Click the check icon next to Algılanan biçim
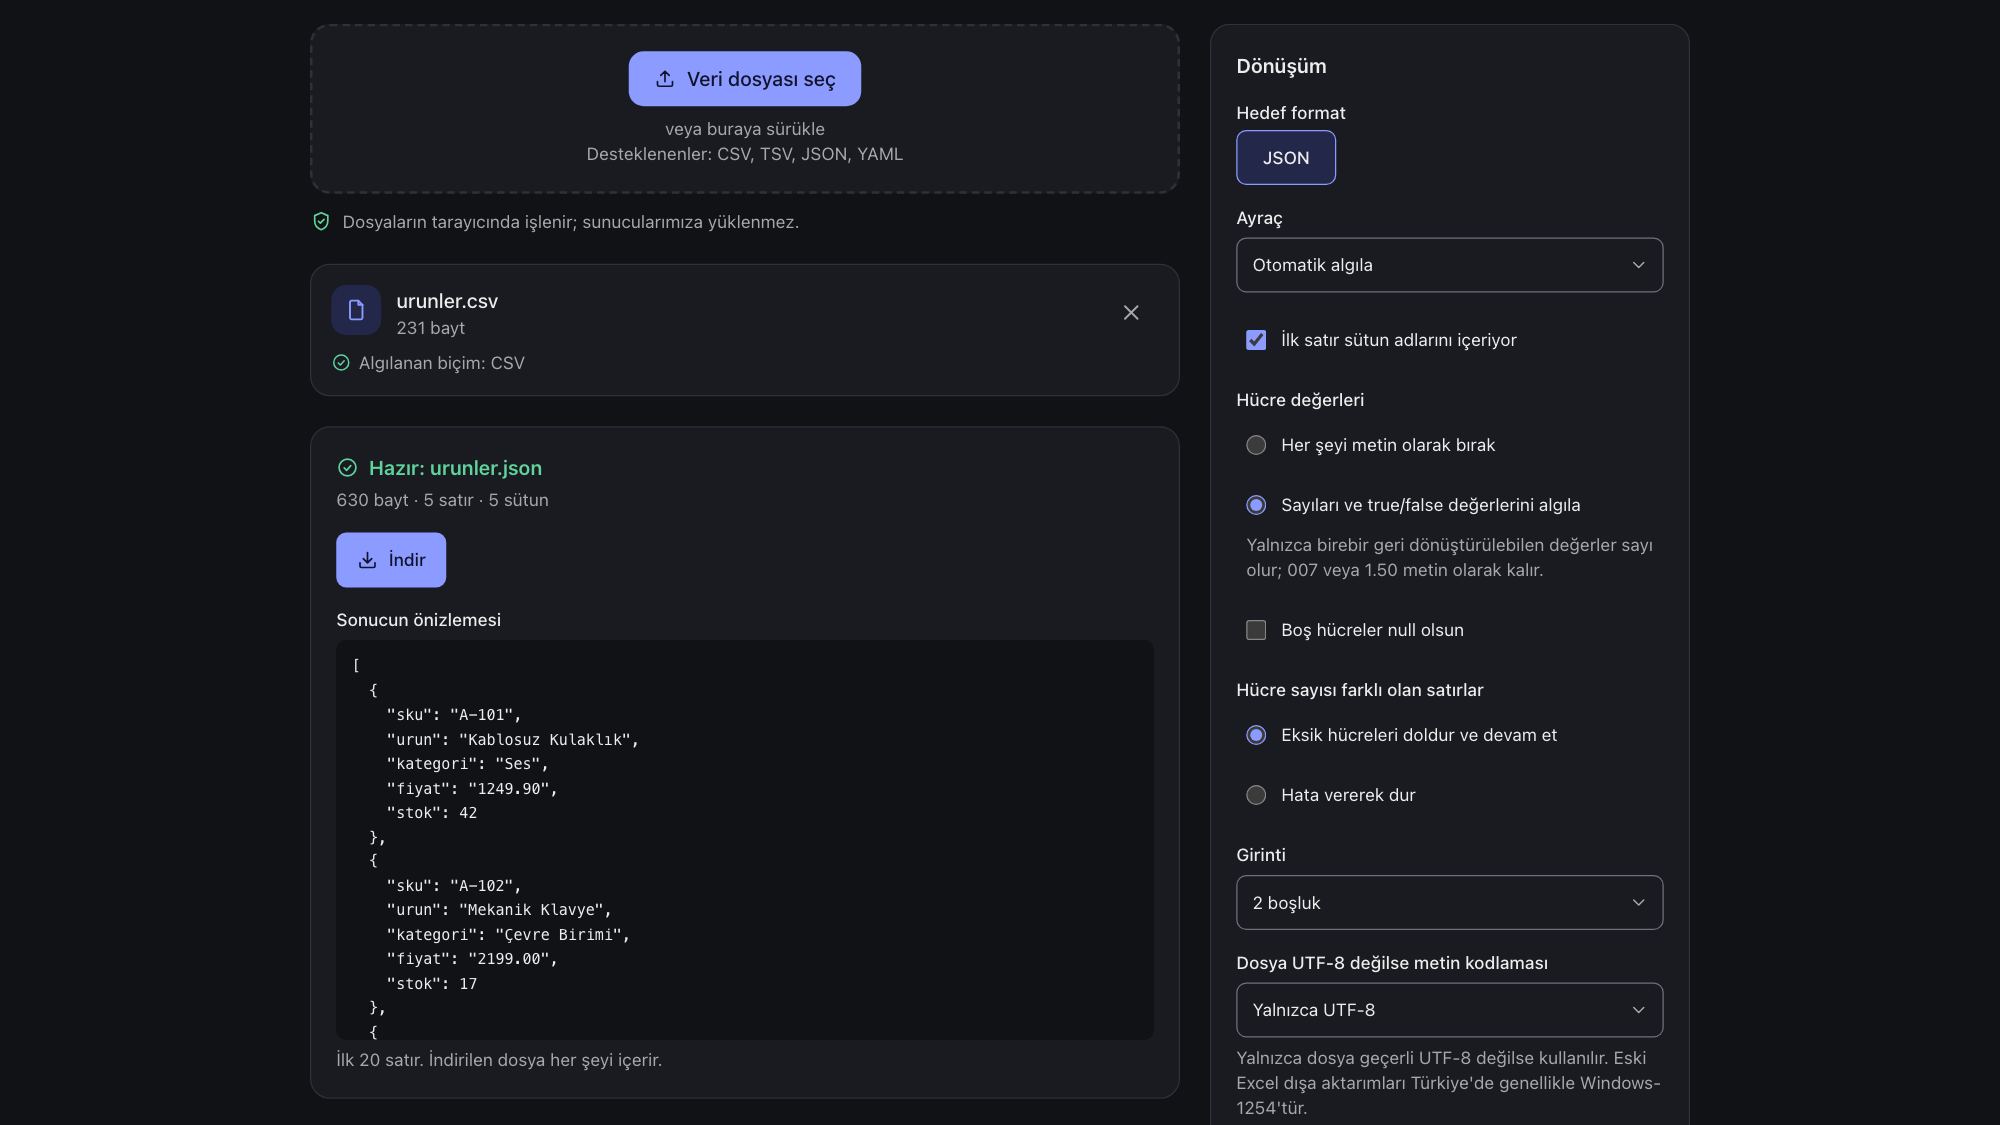 (x=341, y=363)
